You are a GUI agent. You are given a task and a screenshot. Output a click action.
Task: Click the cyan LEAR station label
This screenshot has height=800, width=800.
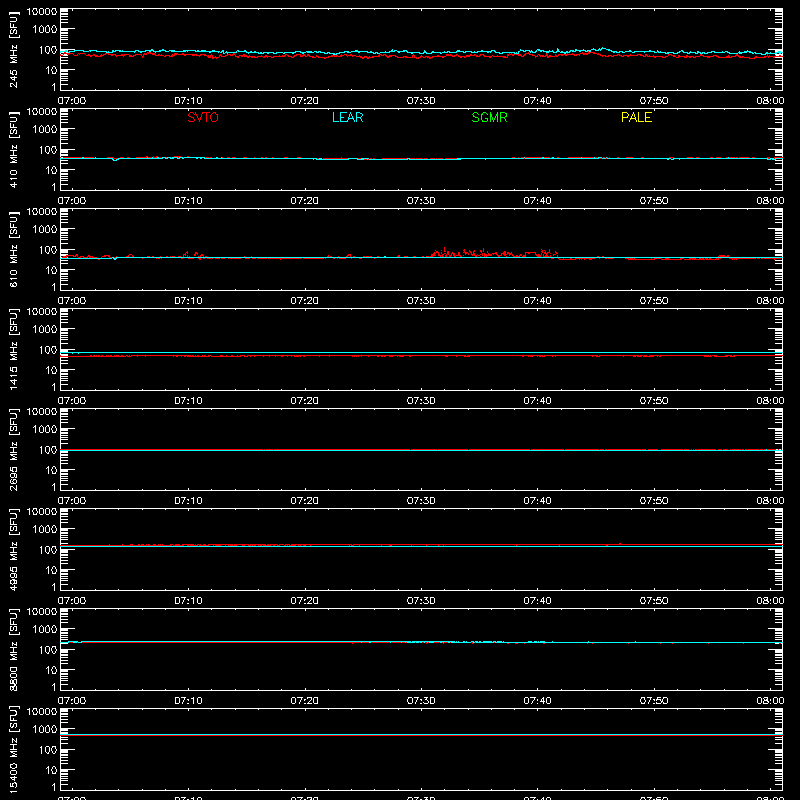[347, 117]
